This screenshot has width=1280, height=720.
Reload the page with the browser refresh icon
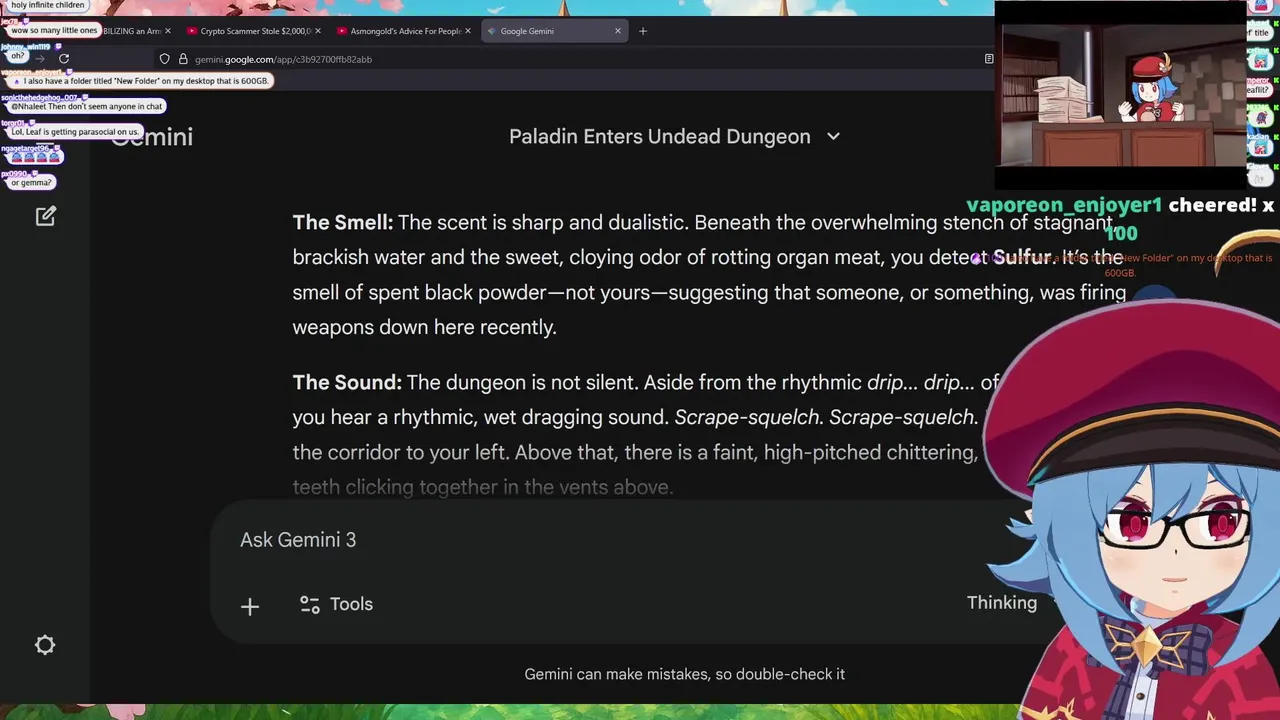tap(64, 59)
